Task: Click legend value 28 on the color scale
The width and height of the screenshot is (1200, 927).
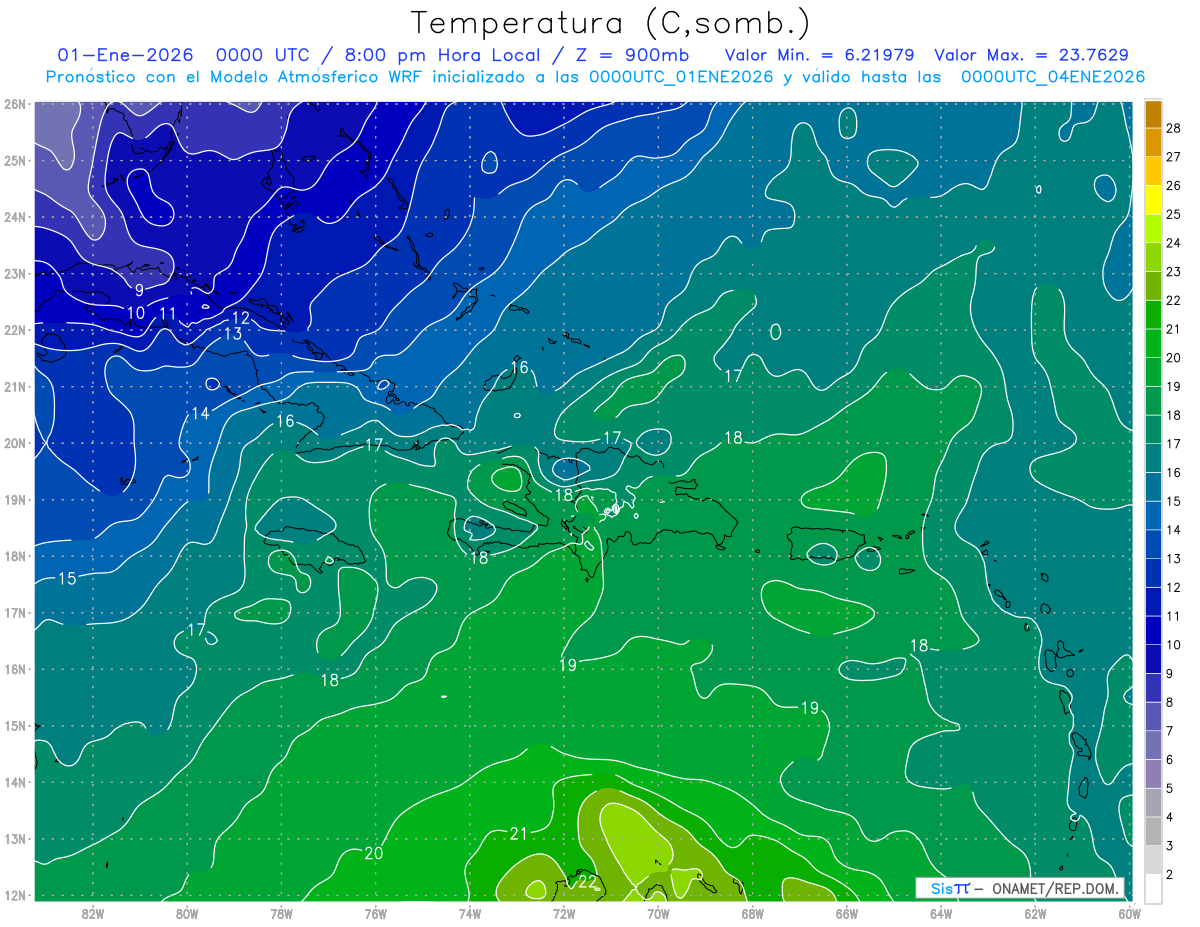Action: click(x=1174, y=128)
